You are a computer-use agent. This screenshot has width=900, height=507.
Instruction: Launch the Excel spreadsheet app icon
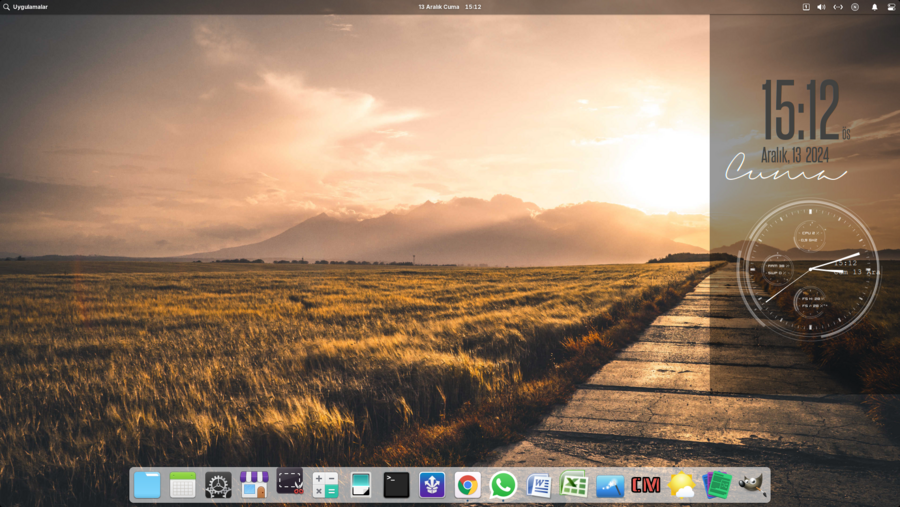pos(574,485)
